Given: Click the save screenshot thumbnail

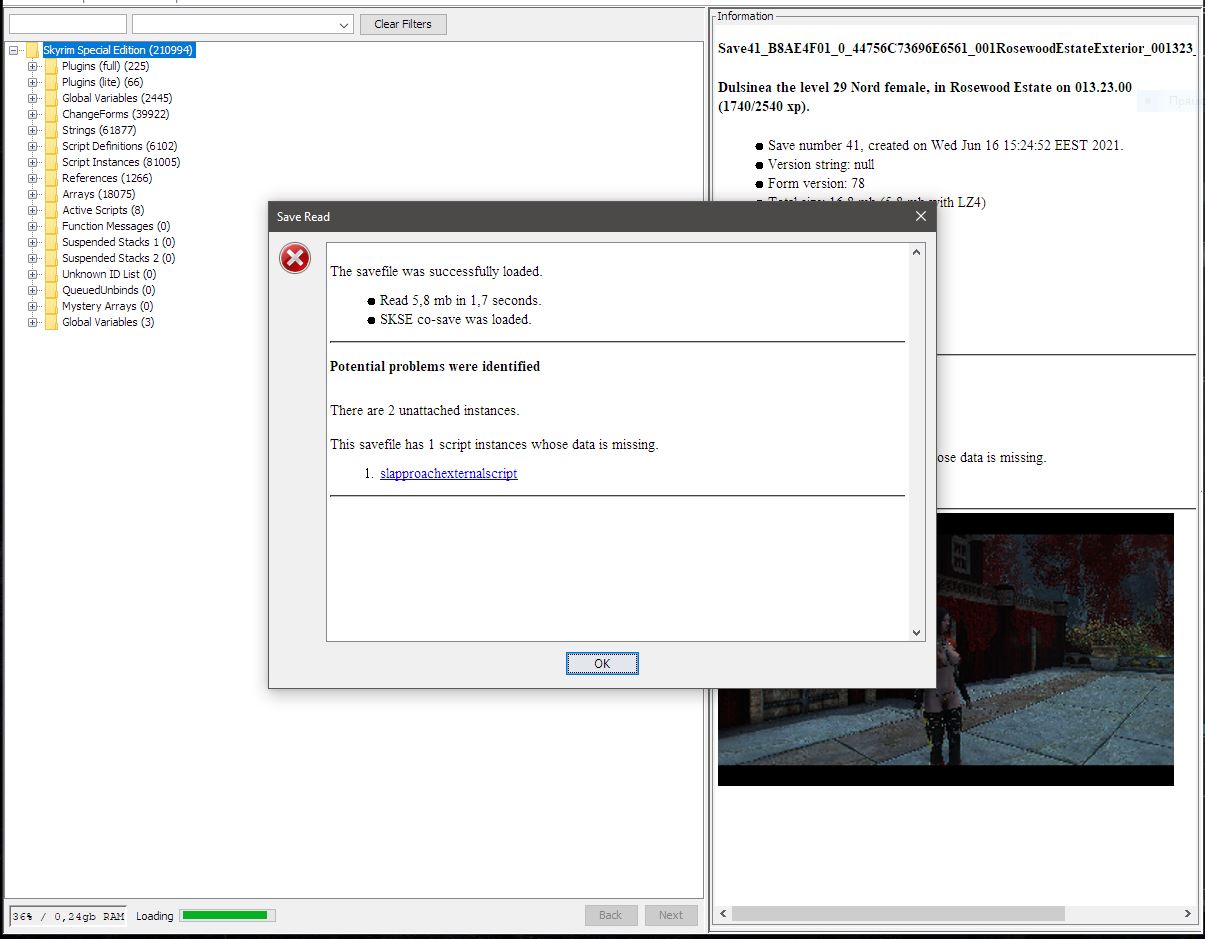Looking at the screenshot, I should tap(945, 649).
